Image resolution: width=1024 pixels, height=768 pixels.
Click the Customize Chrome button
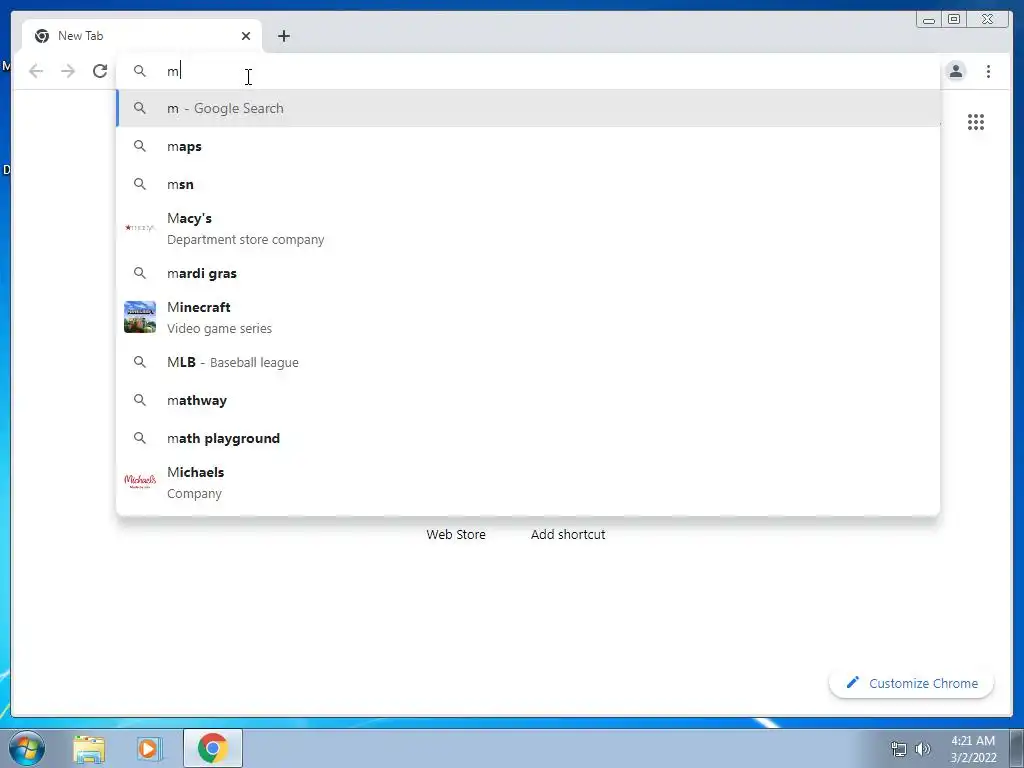click(911, 683)
